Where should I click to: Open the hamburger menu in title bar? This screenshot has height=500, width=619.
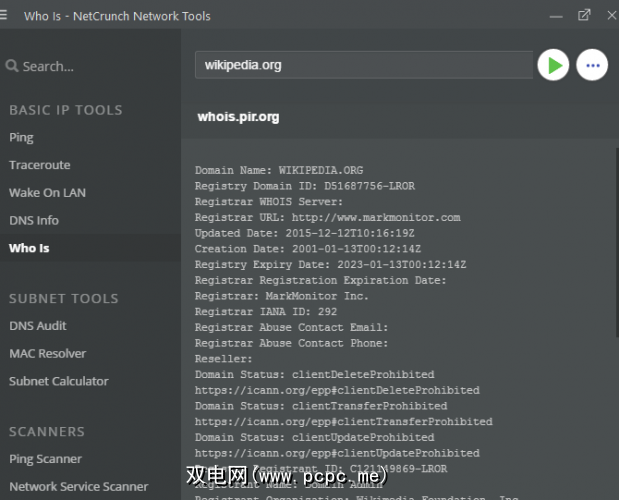coord(6,15)
